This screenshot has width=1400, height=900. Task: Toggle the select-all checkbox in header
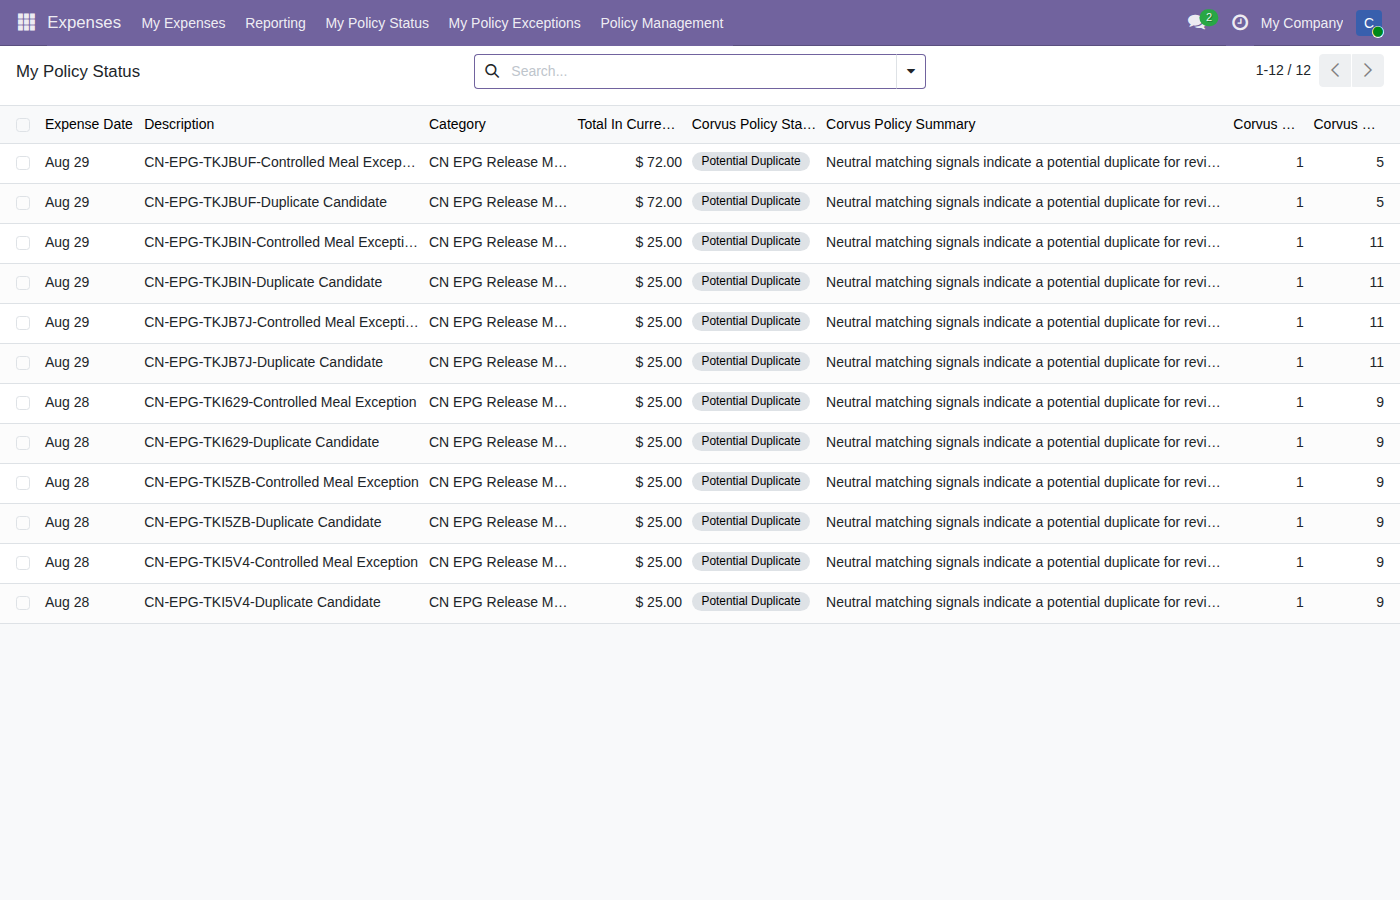coord(23,125)
